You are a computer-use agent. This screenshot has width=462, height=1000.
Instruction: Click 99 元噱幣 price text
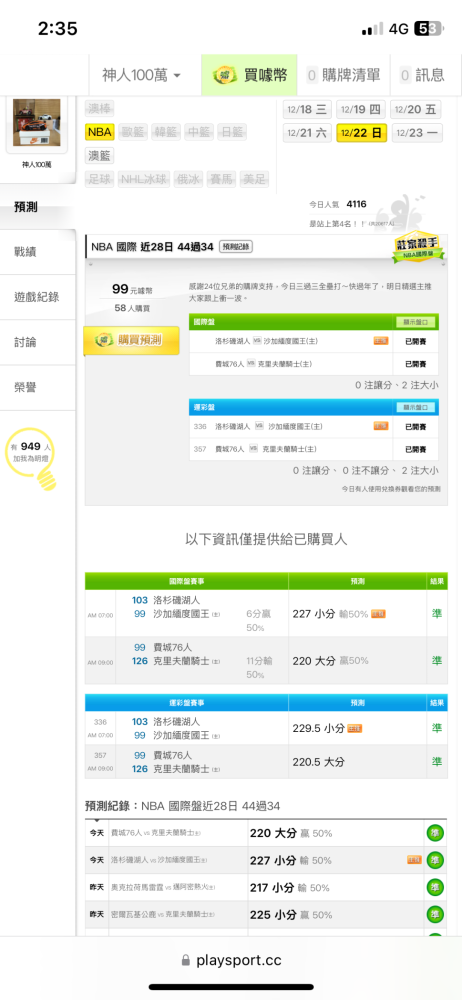click(132, 289)
